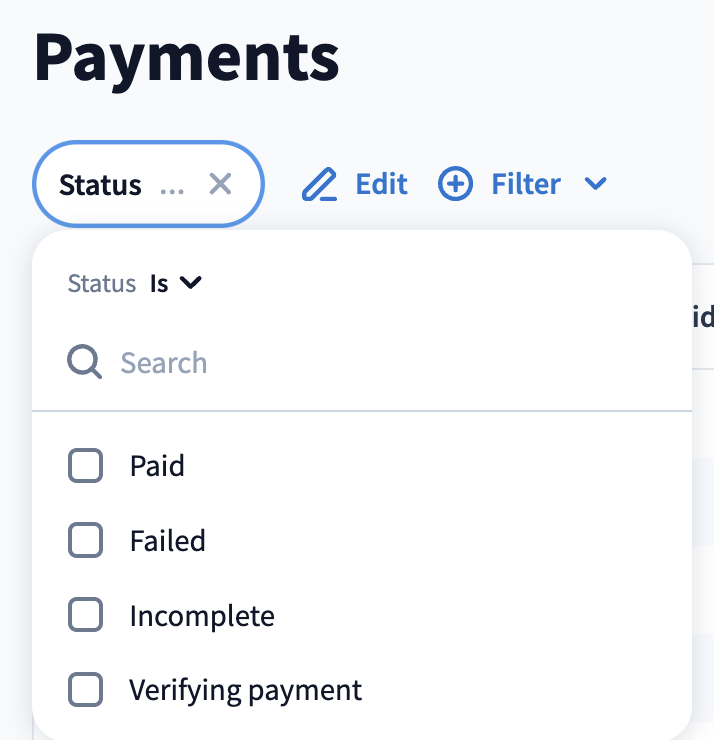Click the ellipsis inside the Status chip

coord(172,186)
